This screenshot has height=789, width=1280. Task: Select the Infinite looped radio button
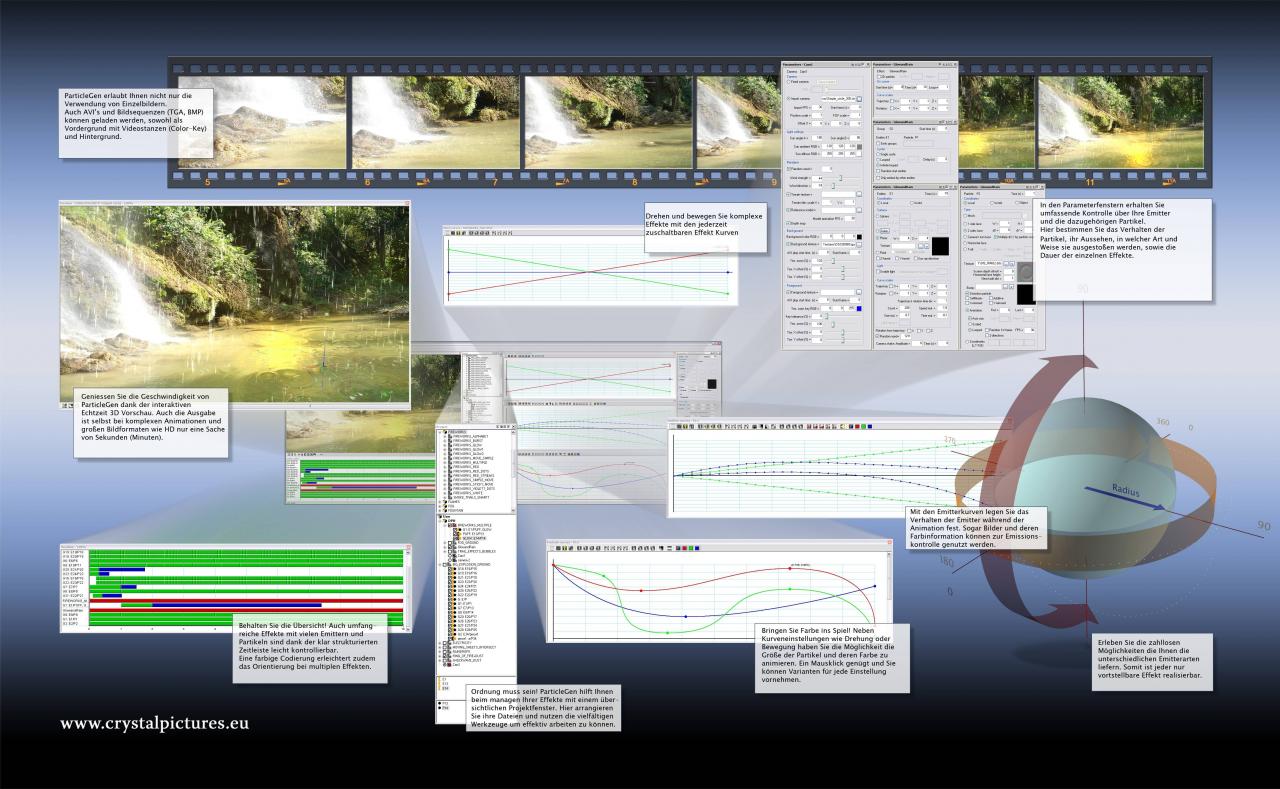point(878,165)
